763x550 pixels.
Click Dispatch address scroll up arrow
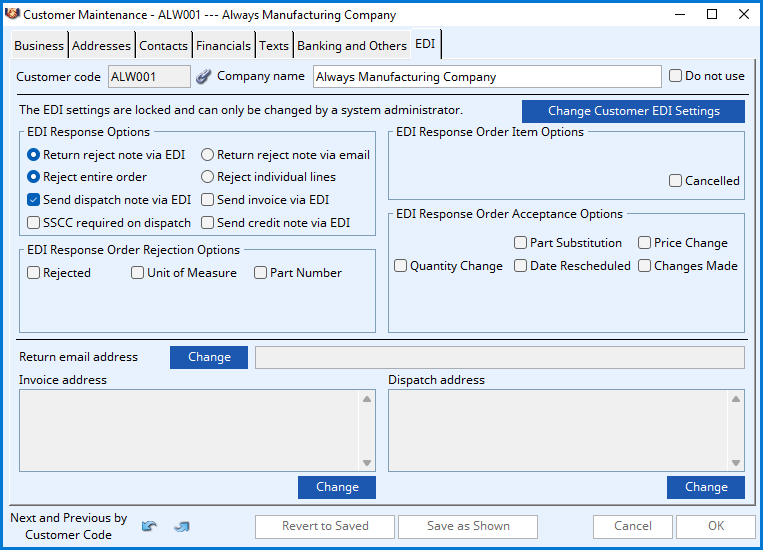[x=736, y=399]
